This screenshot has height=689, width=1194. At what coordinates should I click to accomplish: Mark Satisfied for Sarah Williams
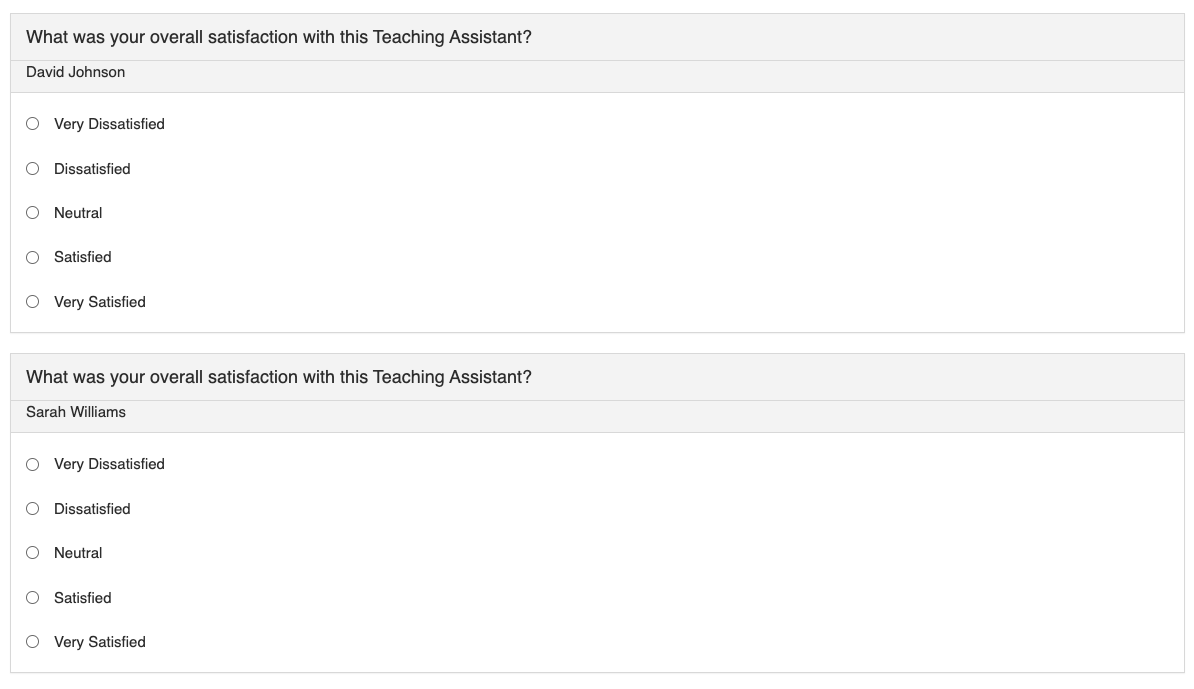pos(33,598)
